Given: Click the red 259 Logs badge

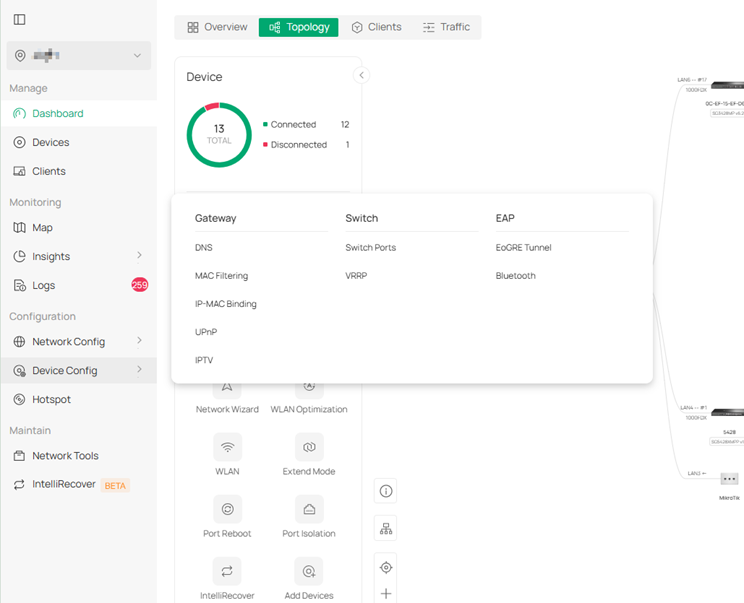Looking at the screenshot, I should click(140, 285).
